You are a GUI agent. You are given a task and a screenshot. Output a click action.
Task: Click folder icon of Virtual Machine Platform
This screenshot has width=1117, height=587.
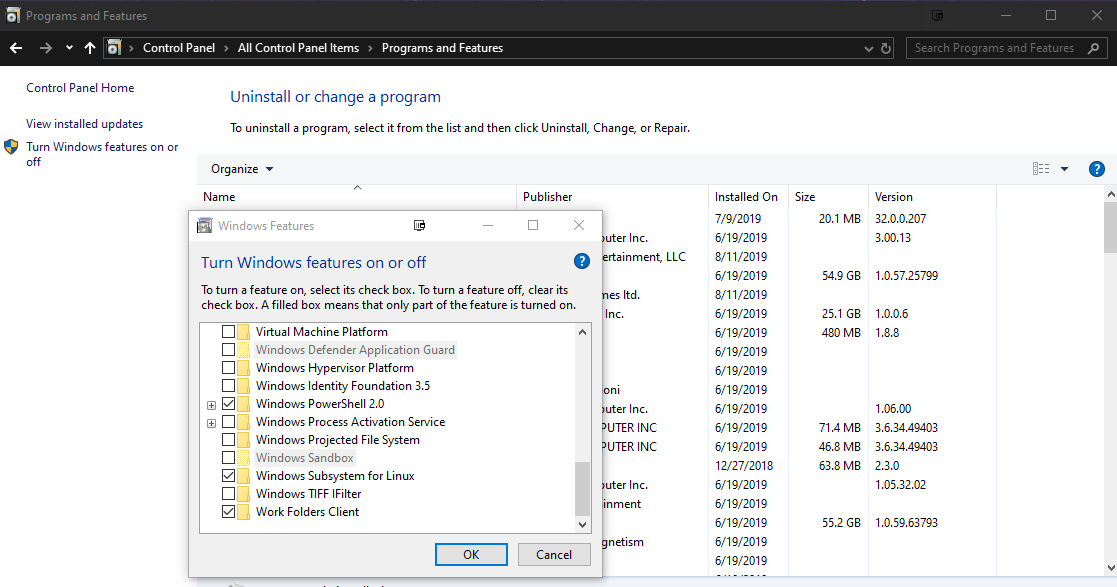point(244,331)
